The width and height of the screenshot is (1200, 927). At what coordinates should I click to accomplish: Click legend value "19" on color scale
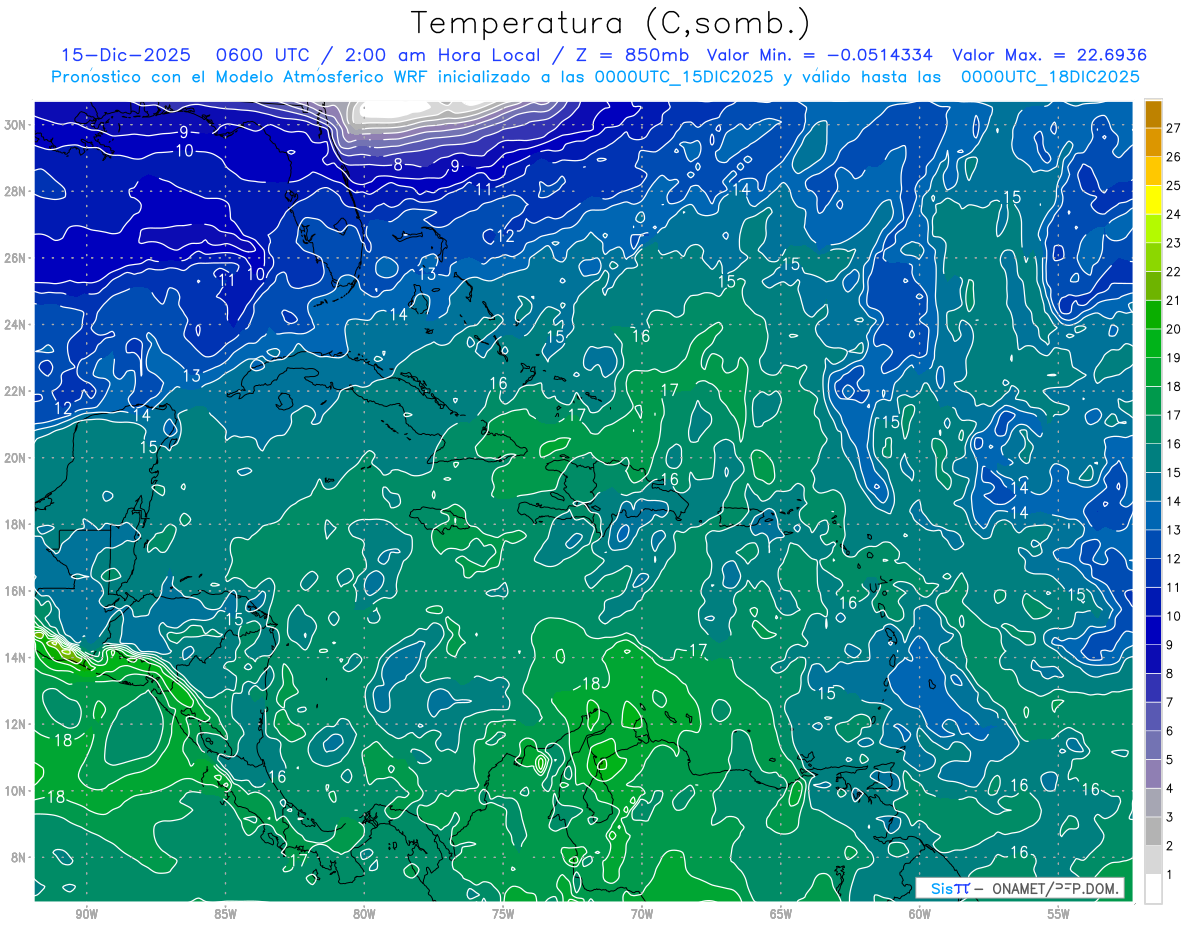point(1174,358)
